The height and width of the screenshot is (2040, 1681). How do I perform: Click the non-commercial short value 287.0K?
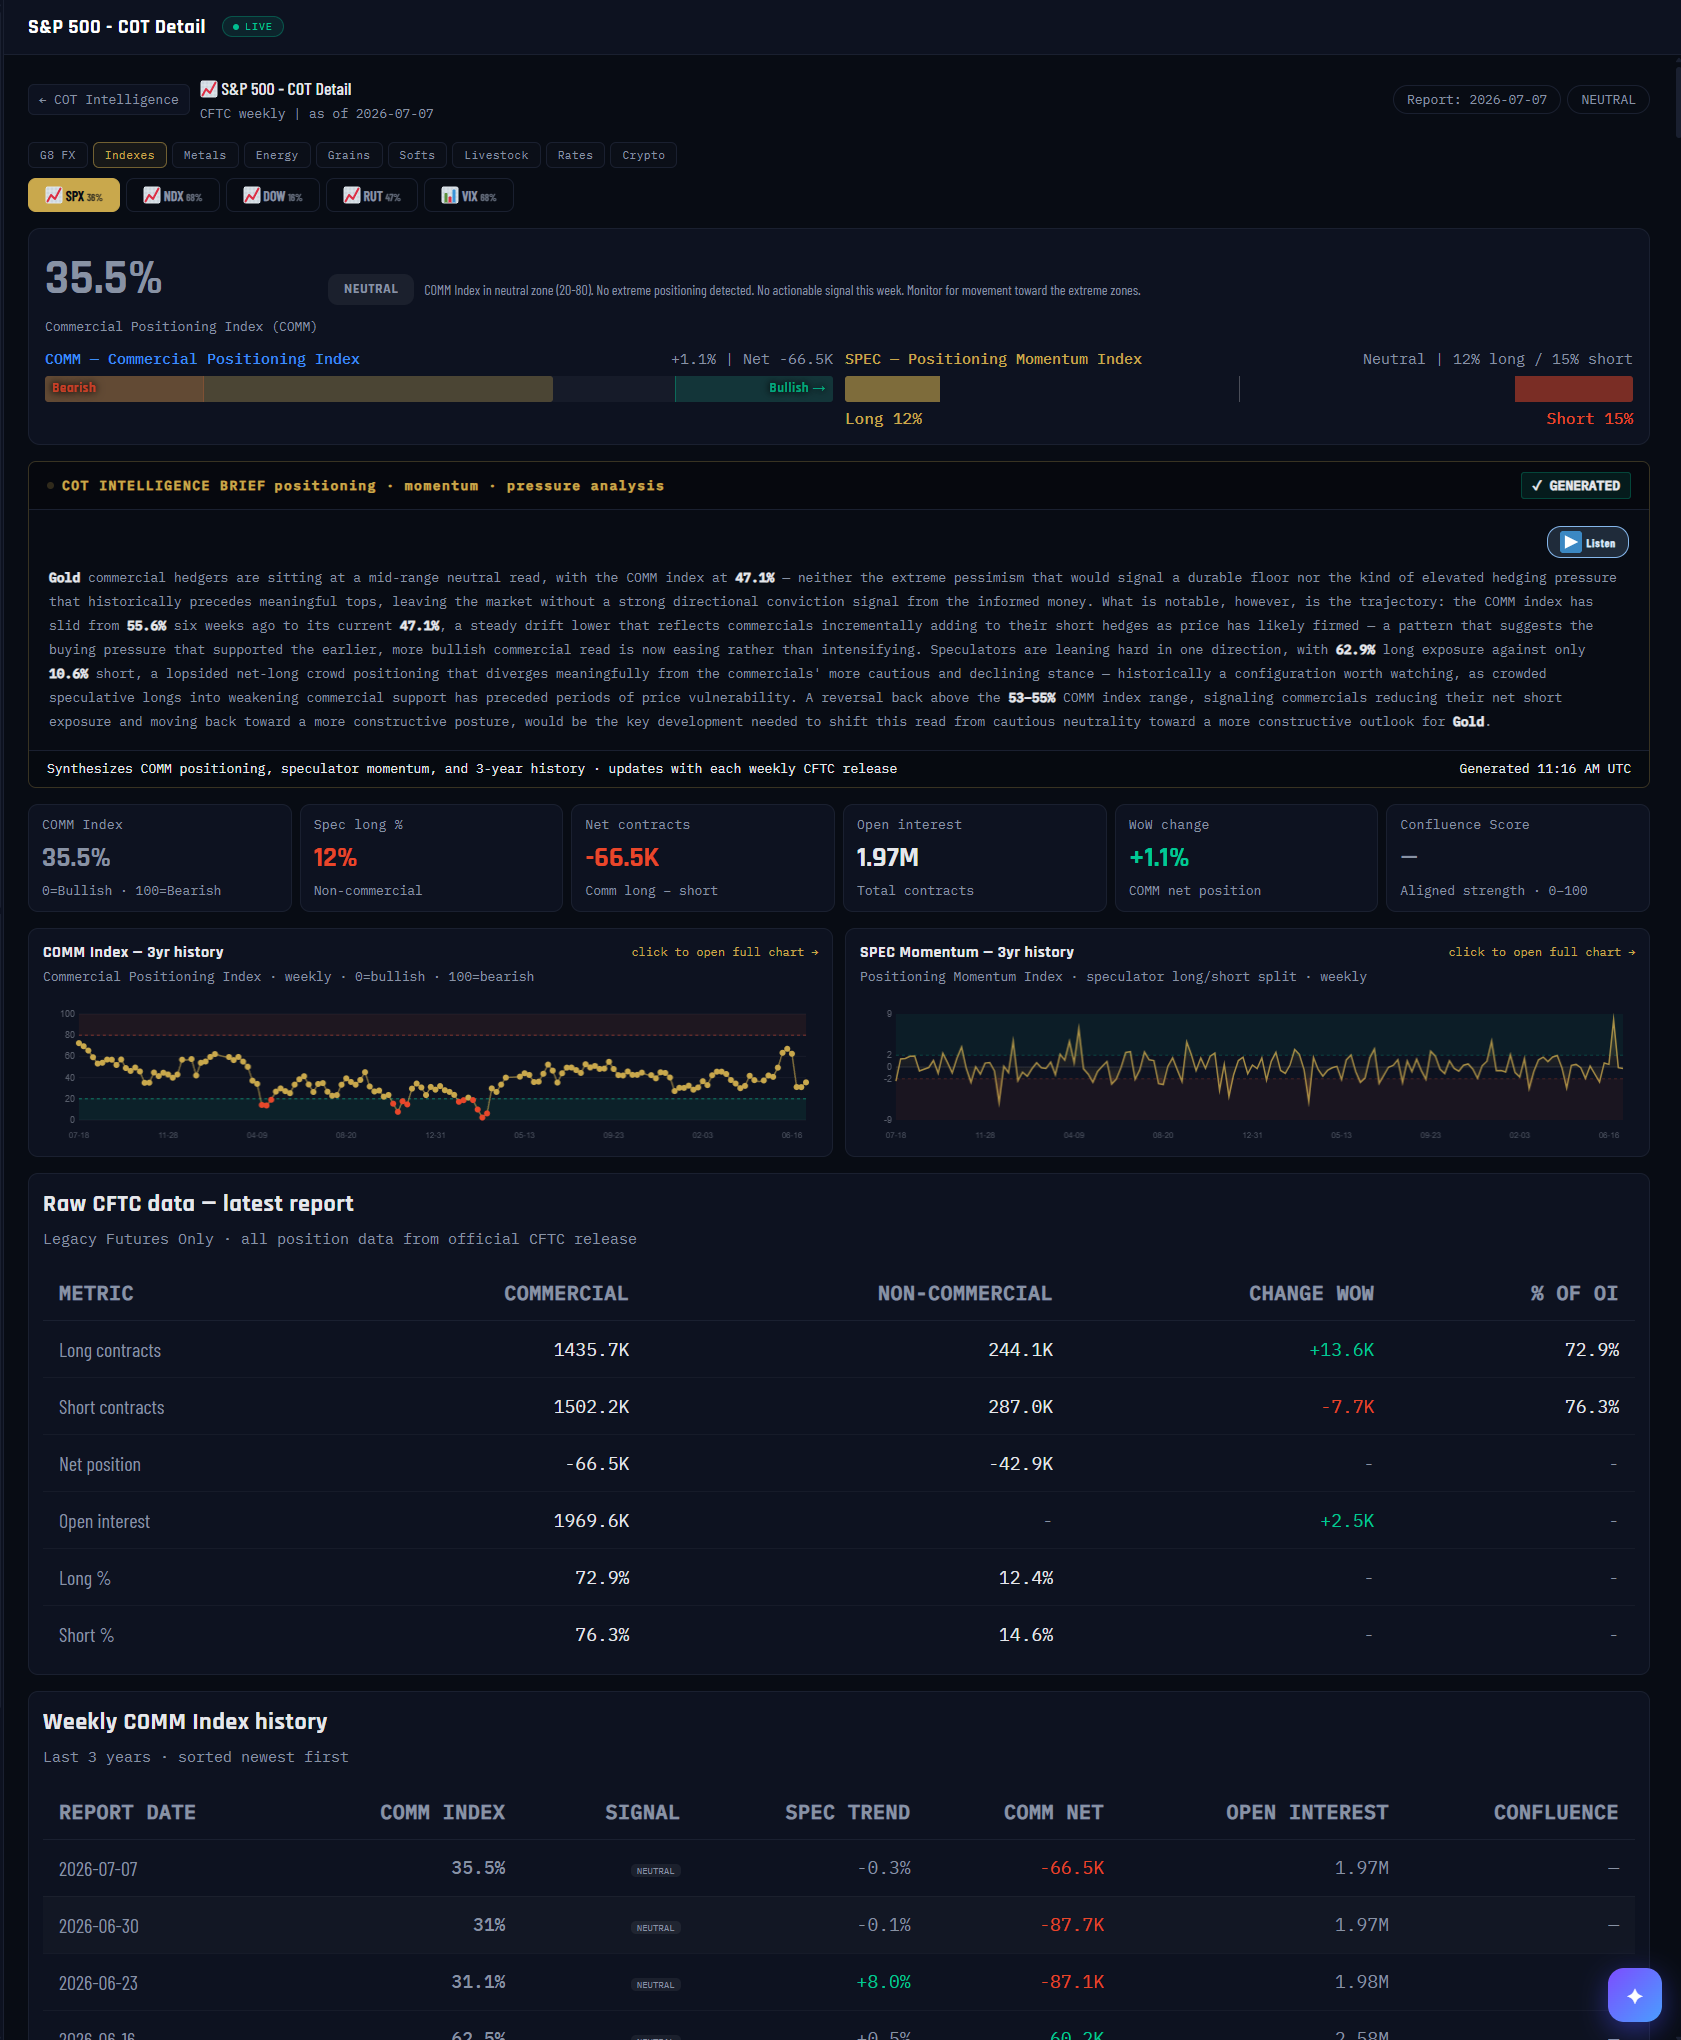[1020, 1407]
